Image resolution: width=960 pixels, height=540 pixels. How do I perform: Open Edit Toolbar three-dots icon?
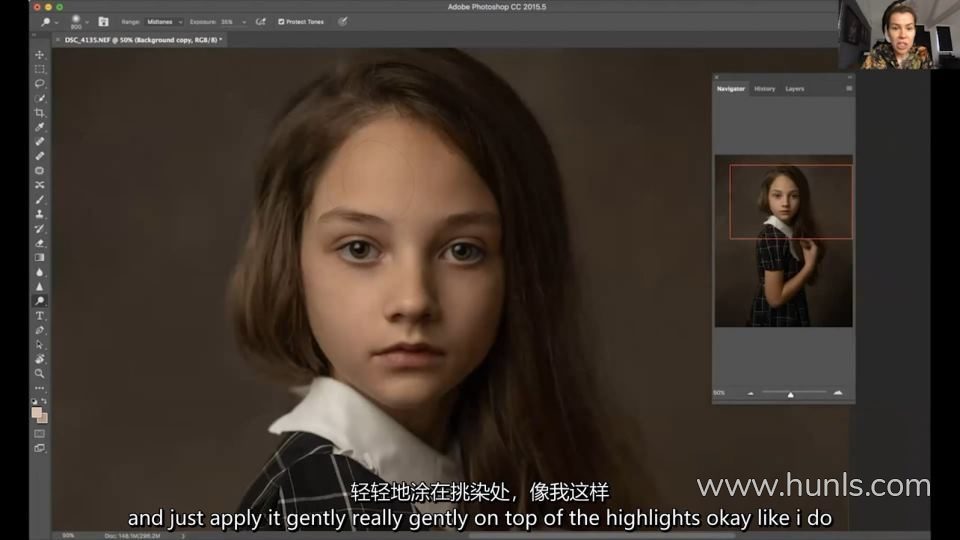(40, 388)
